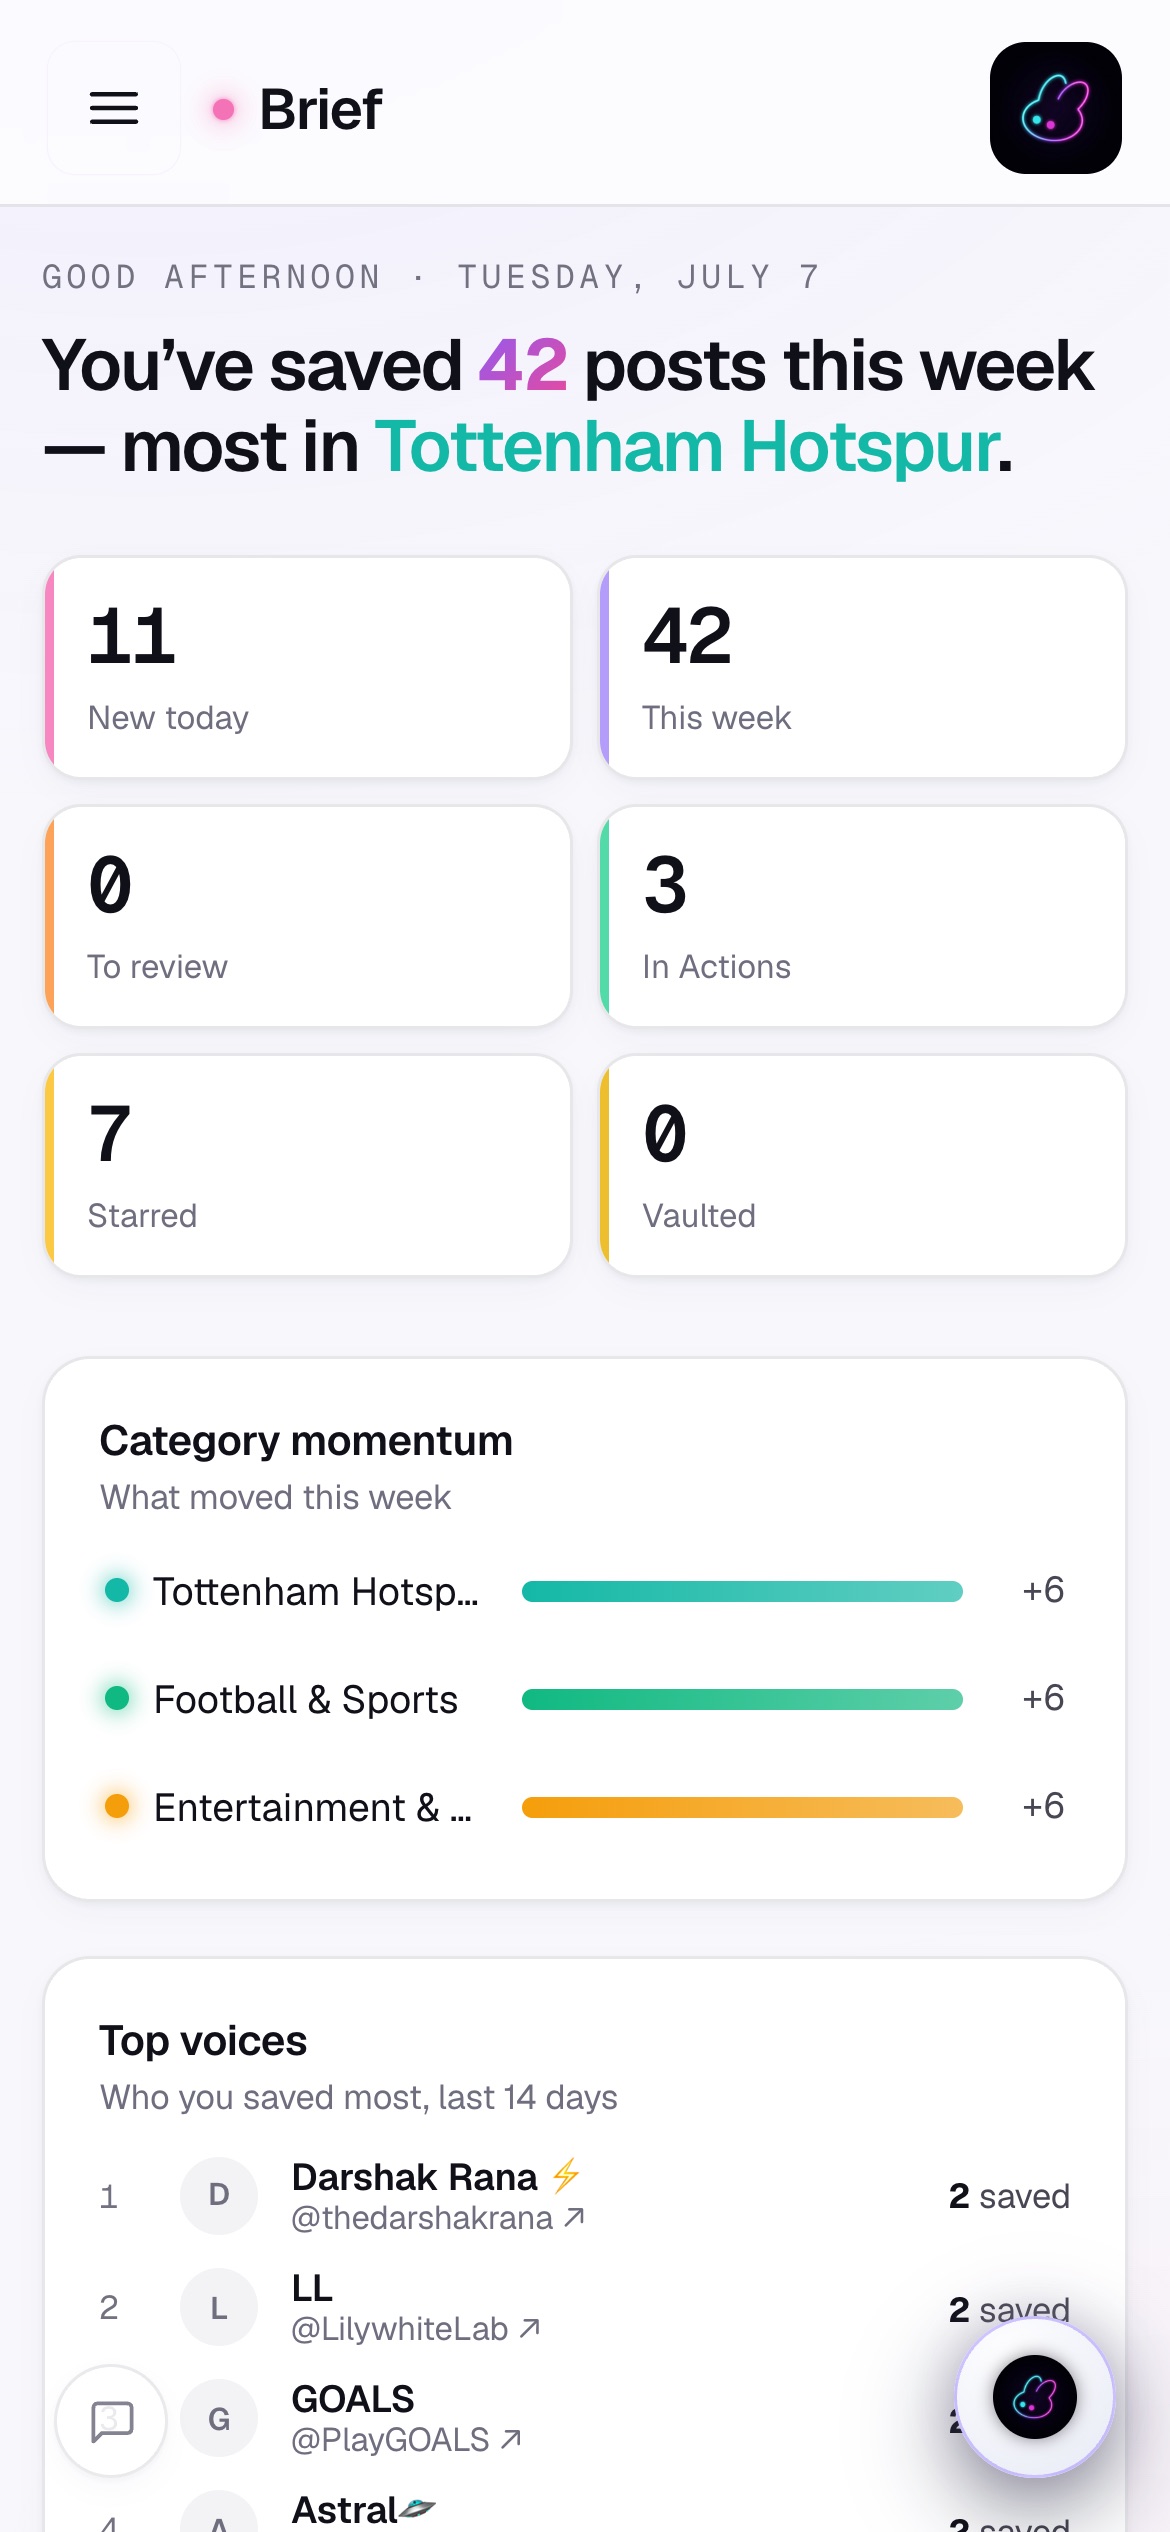
Task: Open the In Actions stat card
Action: pos(863,916)
